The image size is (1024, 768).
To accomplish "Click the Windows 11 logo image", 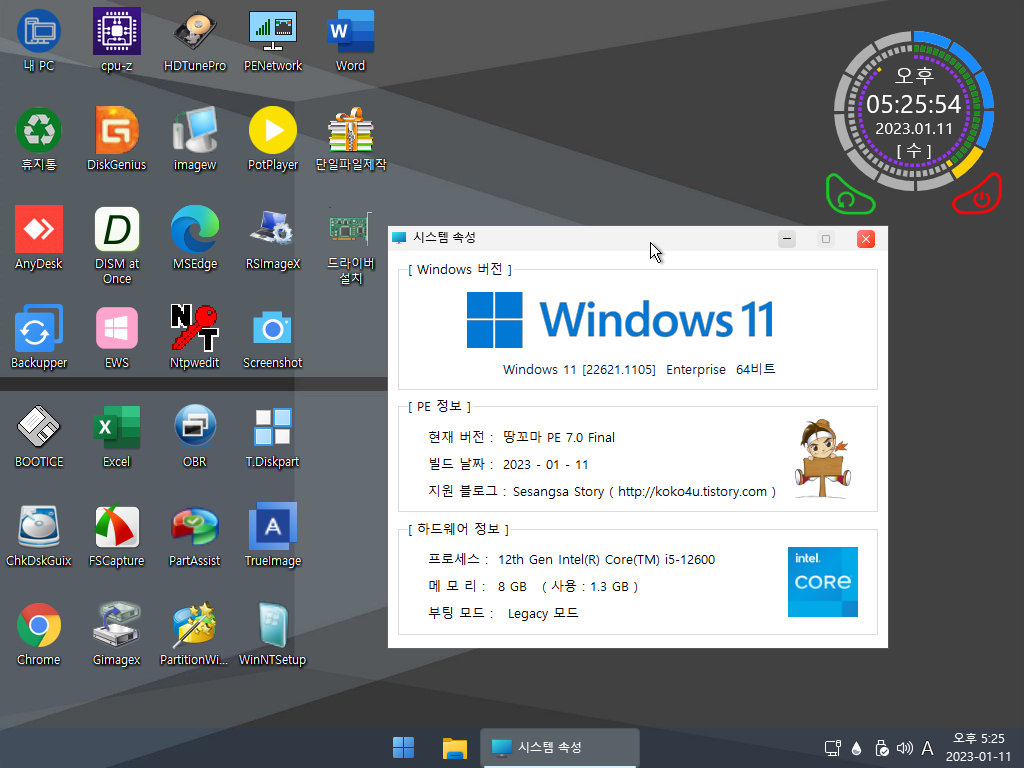I will click(620, 320).
